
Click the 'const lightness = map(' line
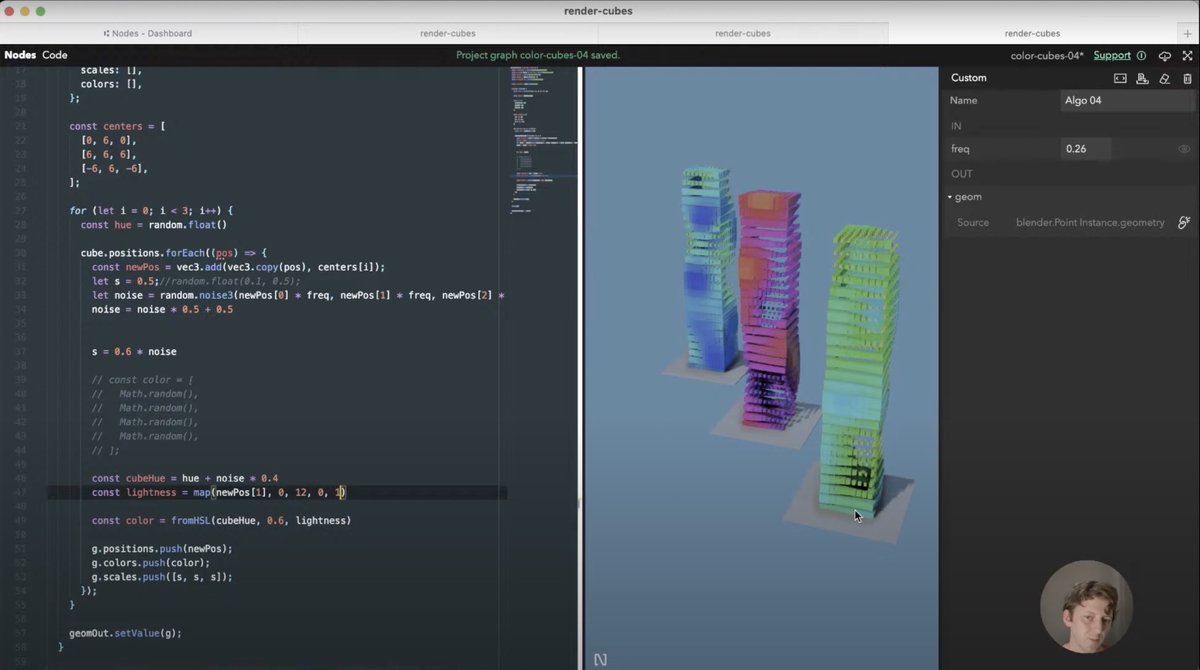[218, 492]
